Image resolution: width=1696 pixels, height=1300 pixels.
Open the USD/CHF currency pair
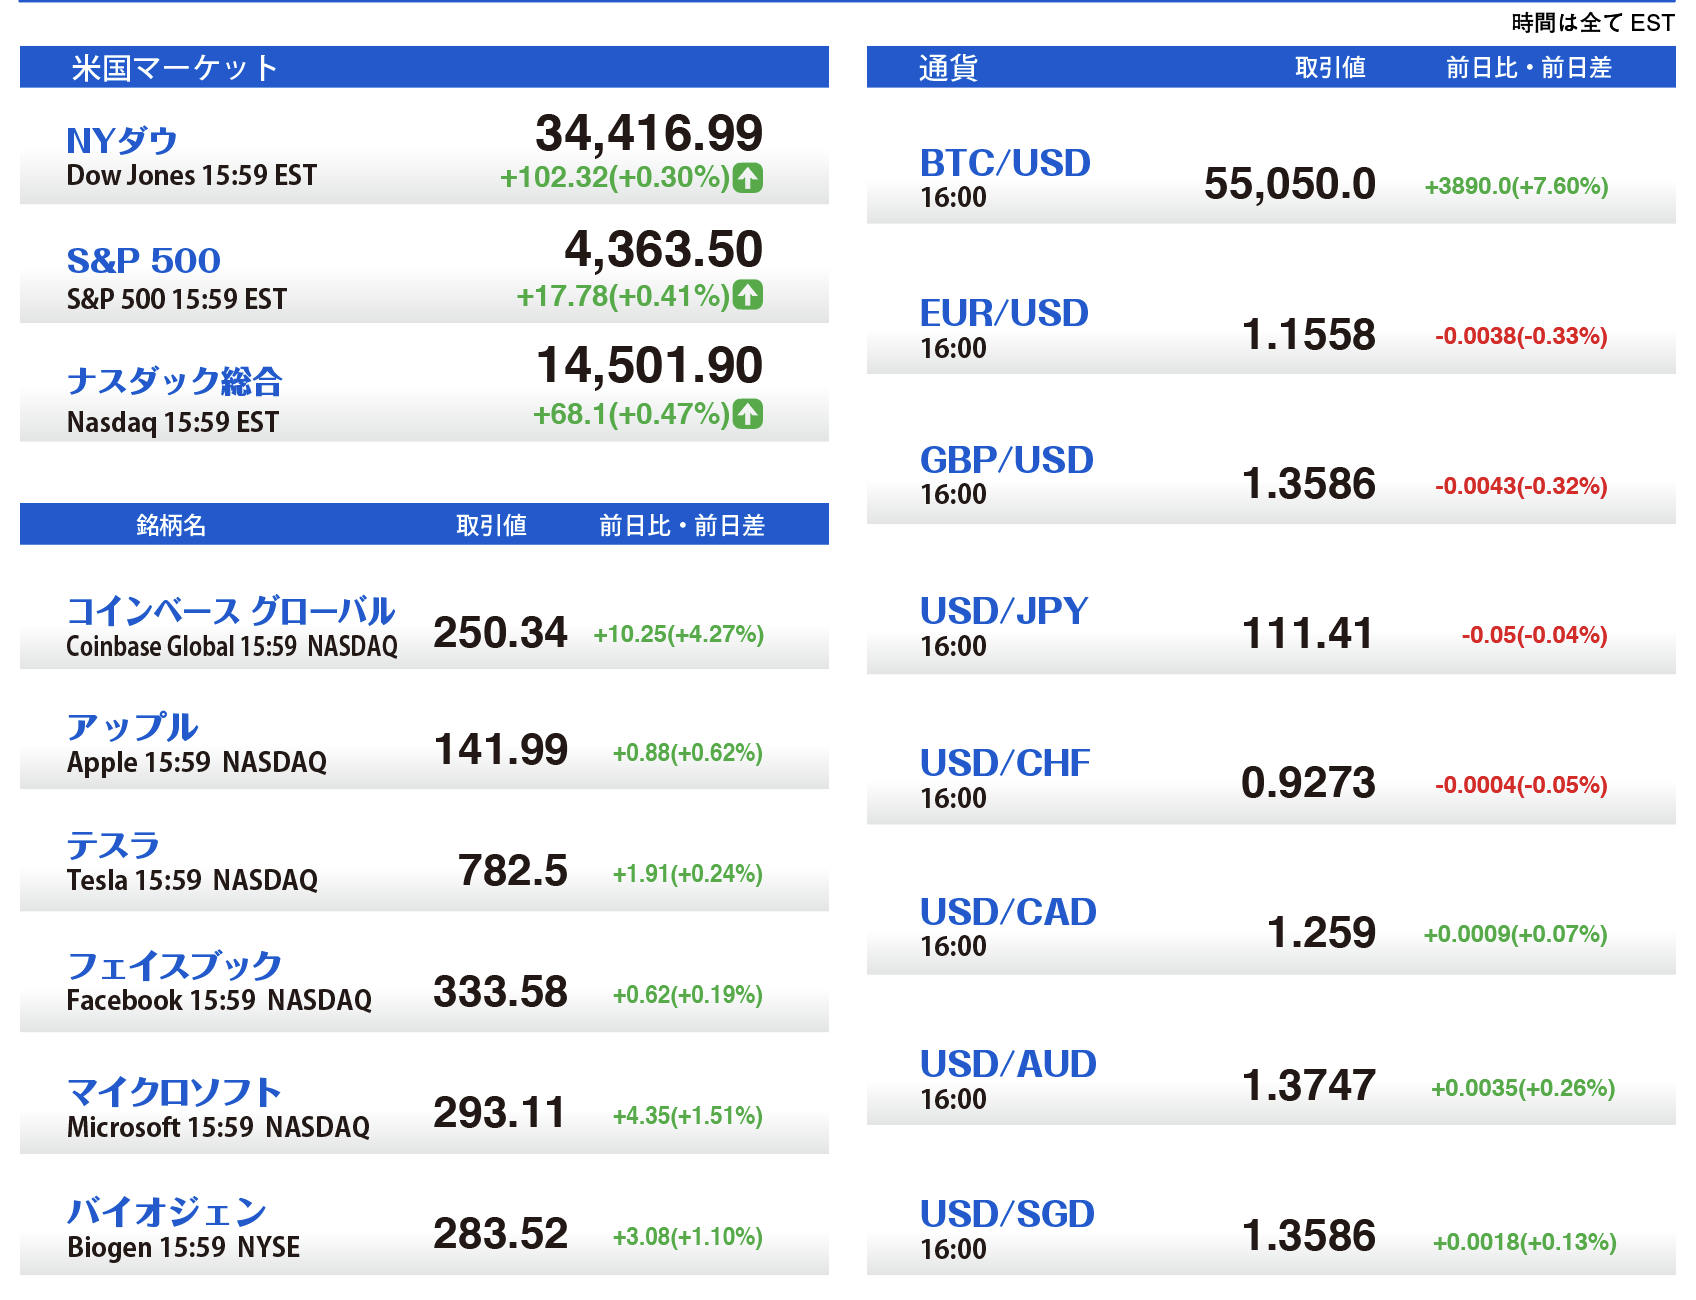point(1005,763)
